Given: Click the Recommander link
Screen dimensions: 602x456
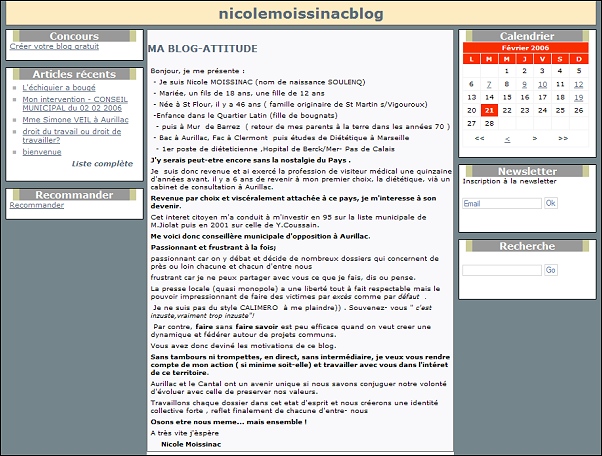Looking at the screenshot, I should 36,205.
